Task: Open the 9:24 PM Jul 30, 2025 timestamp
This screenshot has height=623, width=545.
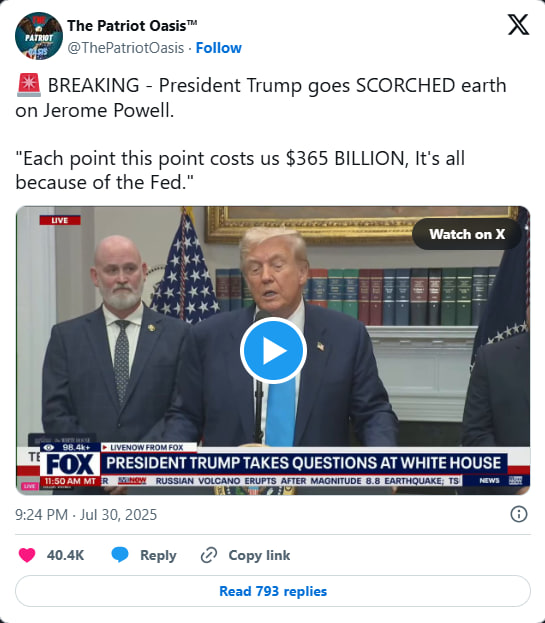Action: click(86, 515)
